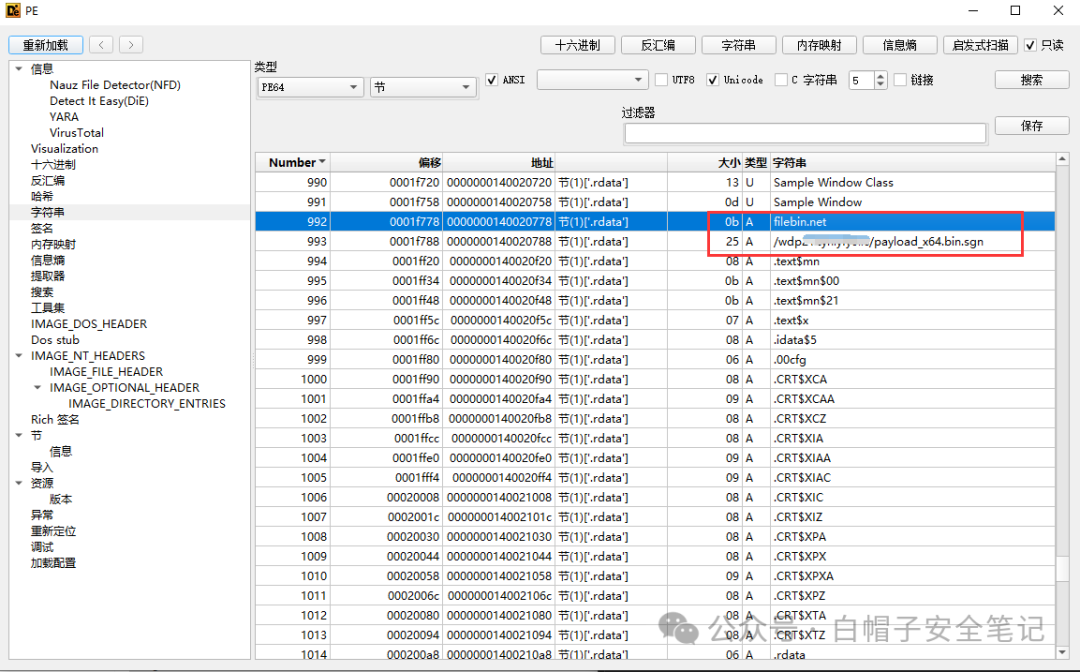Select Nauz File Detector(NFD) in tree
1080x672 pixels.
pos(115,85)
